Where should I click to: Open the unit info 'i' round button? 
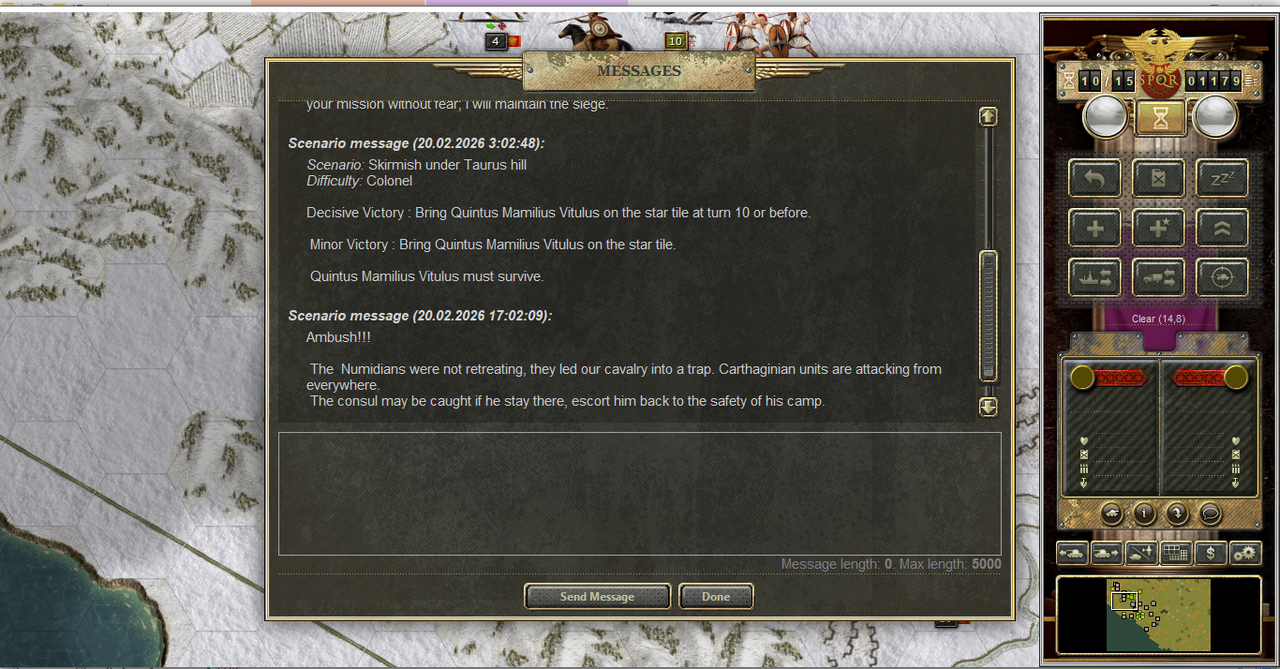[x=1144, y=514]
